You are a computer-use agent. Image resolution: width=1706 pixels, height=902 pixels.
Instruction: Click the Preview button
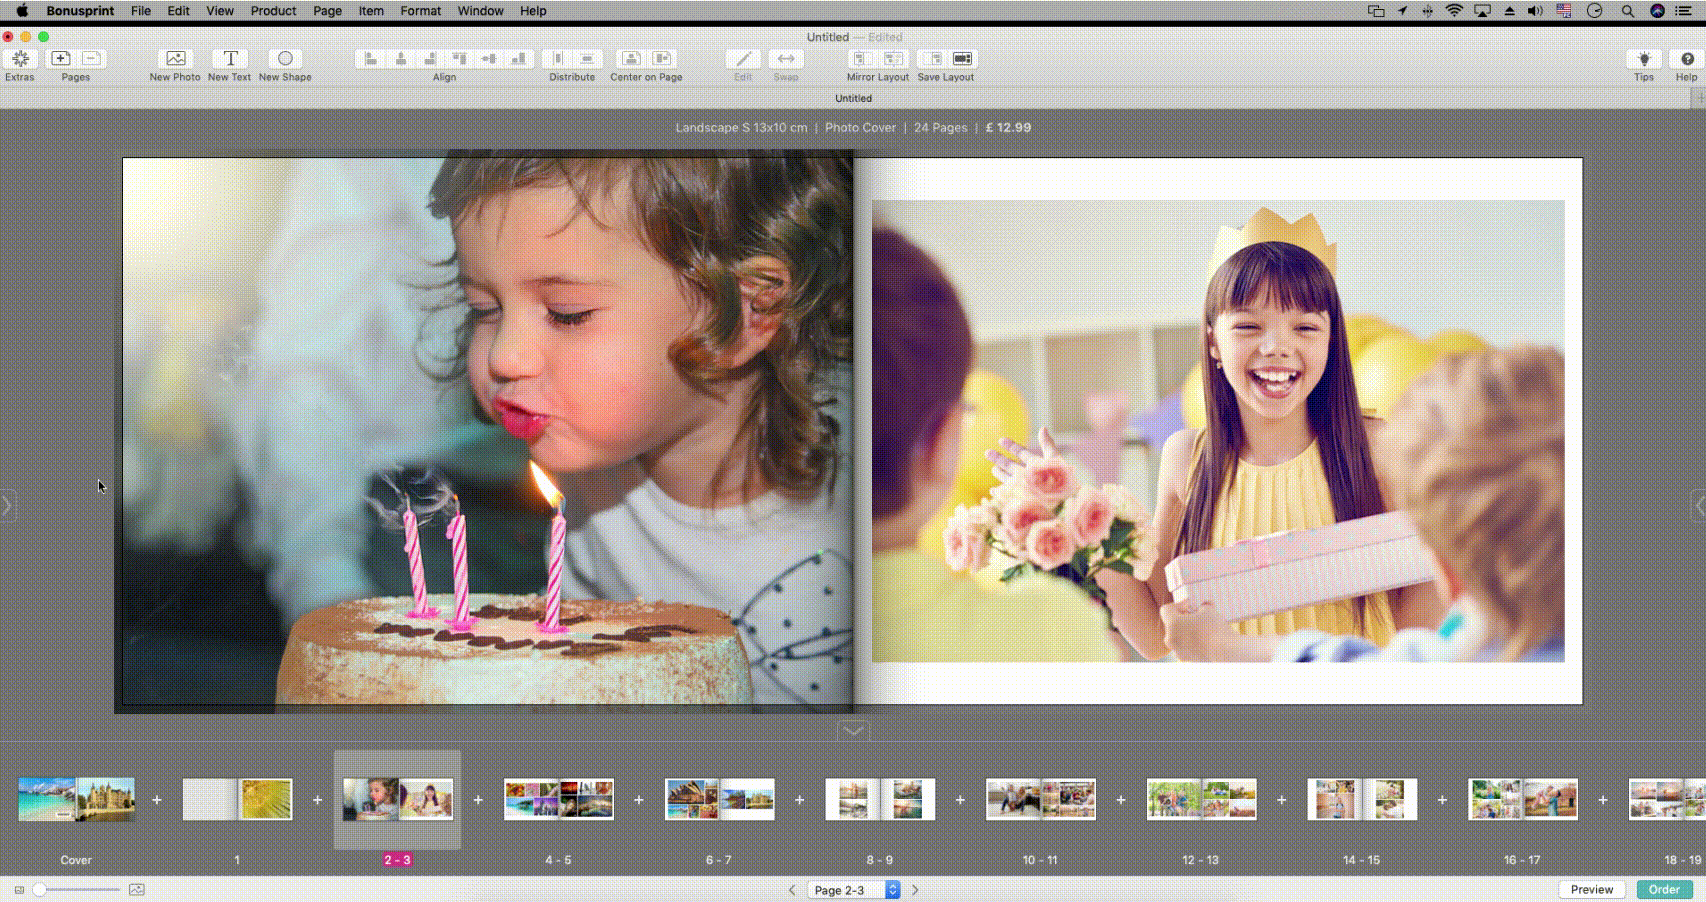[1591, 889]
